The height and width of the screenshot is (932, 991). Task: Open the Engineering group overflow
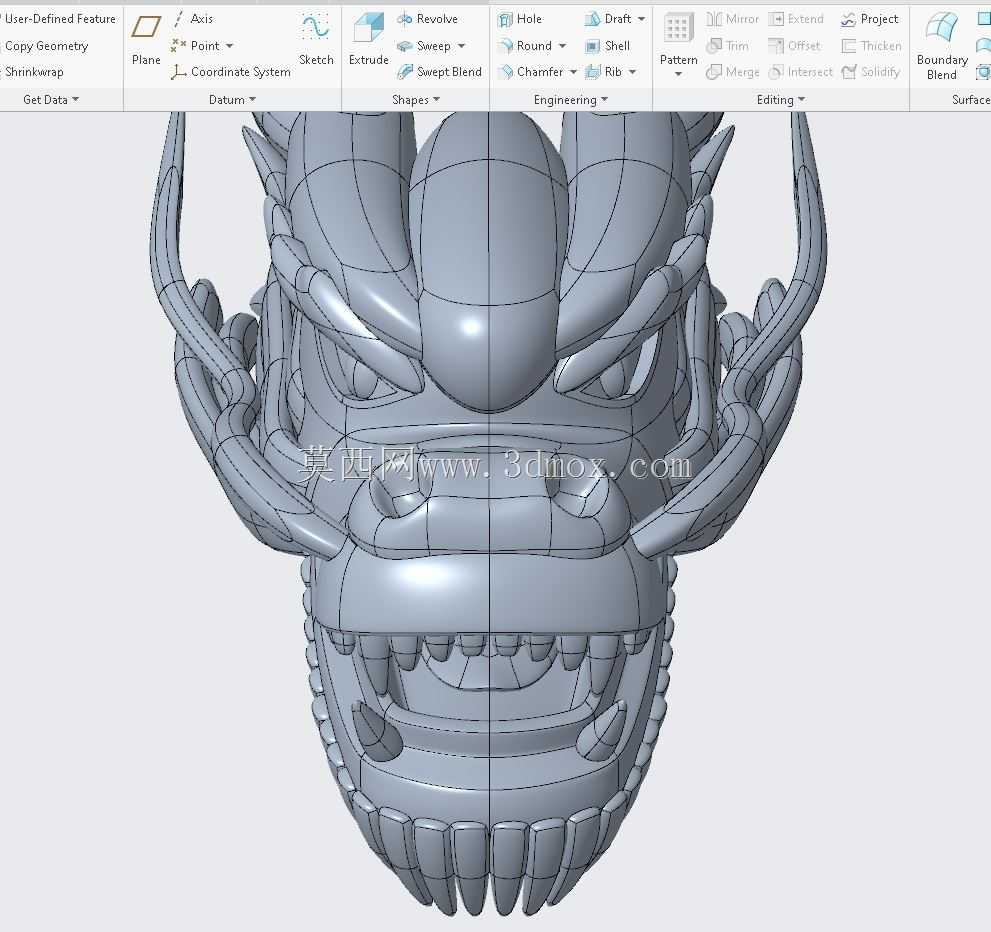[x=570, y=100]
